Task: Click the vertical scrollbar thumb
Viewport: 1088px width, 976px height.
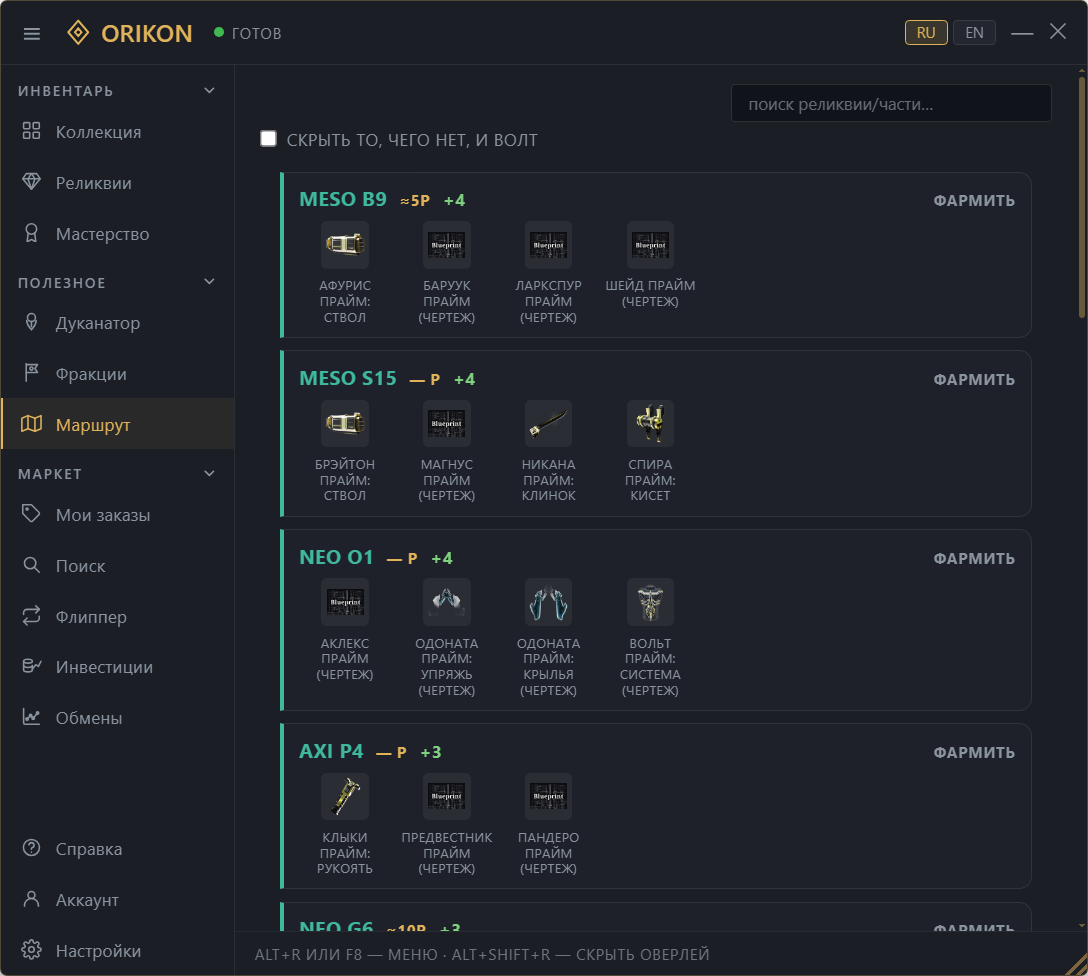Action: pos(1082,196)
